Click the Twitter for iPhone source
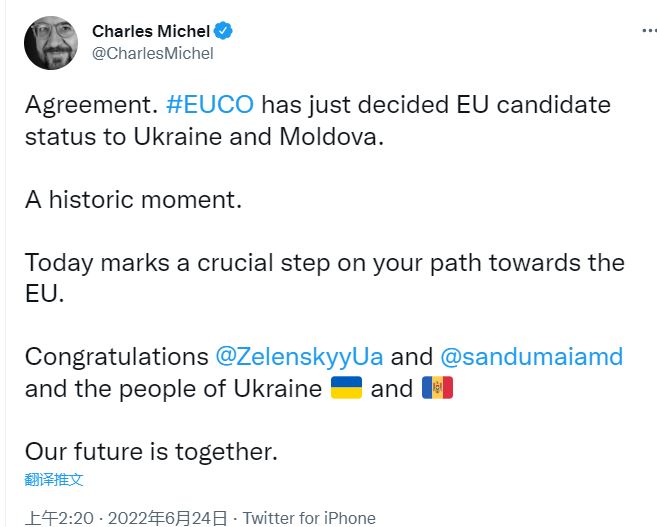657x527 pixels. point(309,518)
